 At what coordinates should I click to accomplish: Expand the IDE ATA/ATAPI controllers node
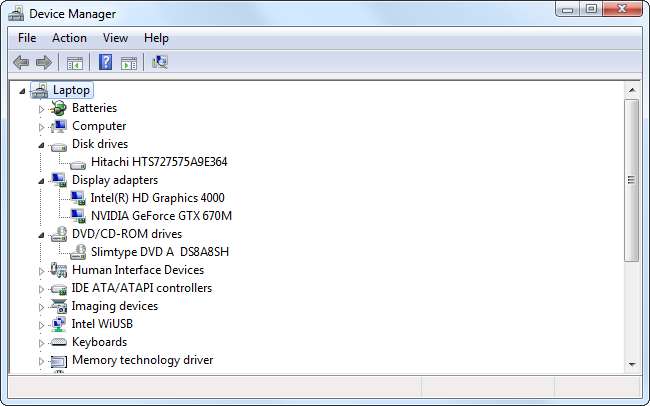[42, 288]
